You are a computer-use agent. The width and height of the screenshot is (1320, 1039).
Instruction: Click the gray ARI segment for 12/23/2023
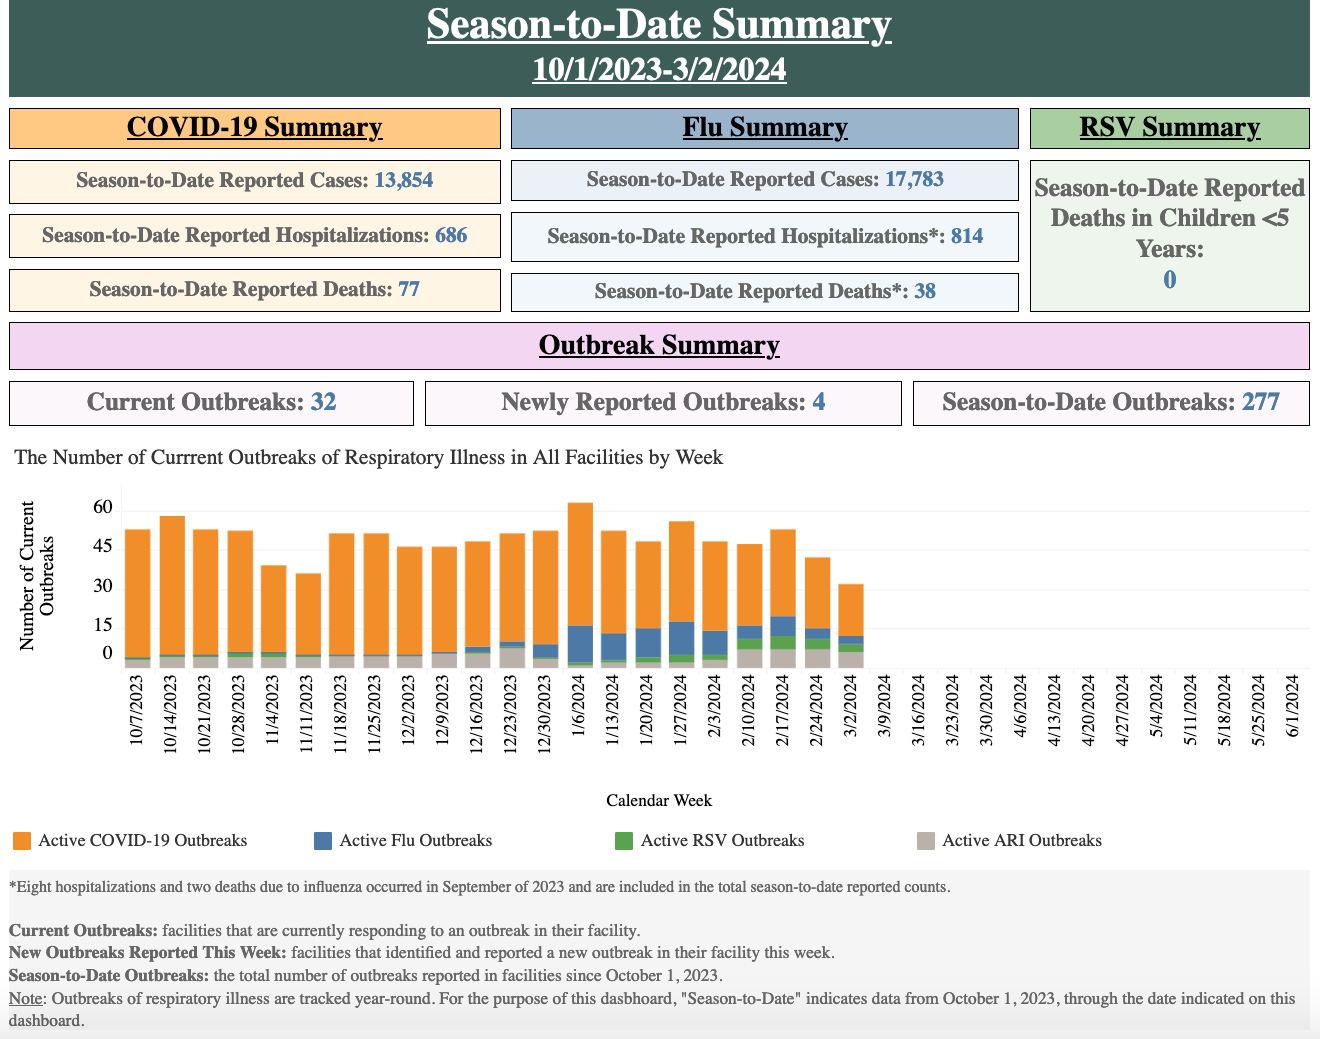click(x=512, y=657)
